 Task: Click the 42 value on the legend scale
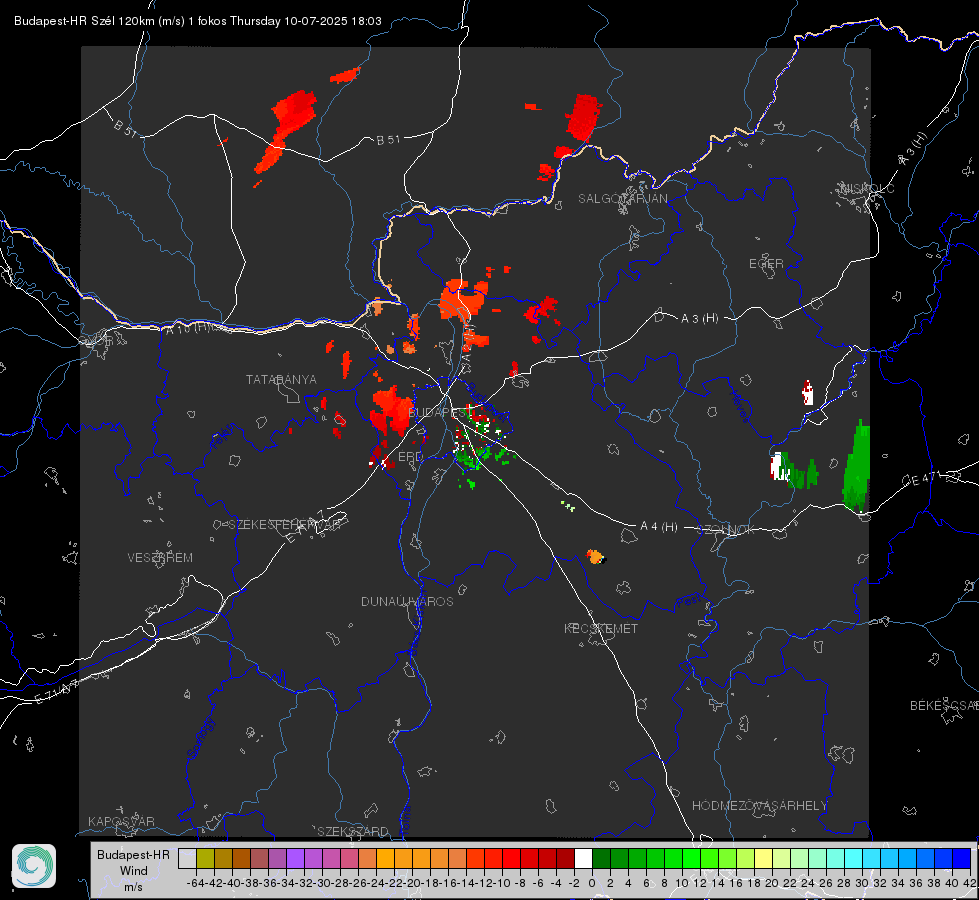pos(970,883)
